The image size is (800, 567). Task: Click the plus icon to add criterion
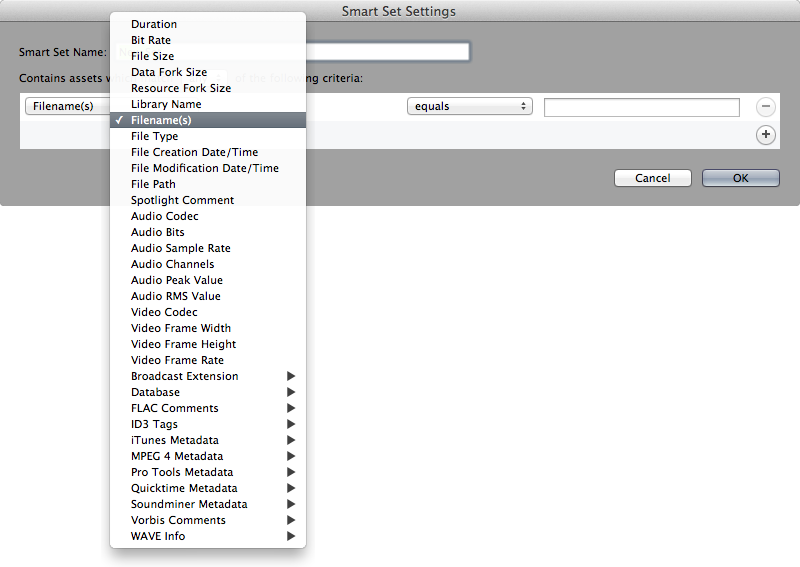pyautogui.click(x=765, y=134)
